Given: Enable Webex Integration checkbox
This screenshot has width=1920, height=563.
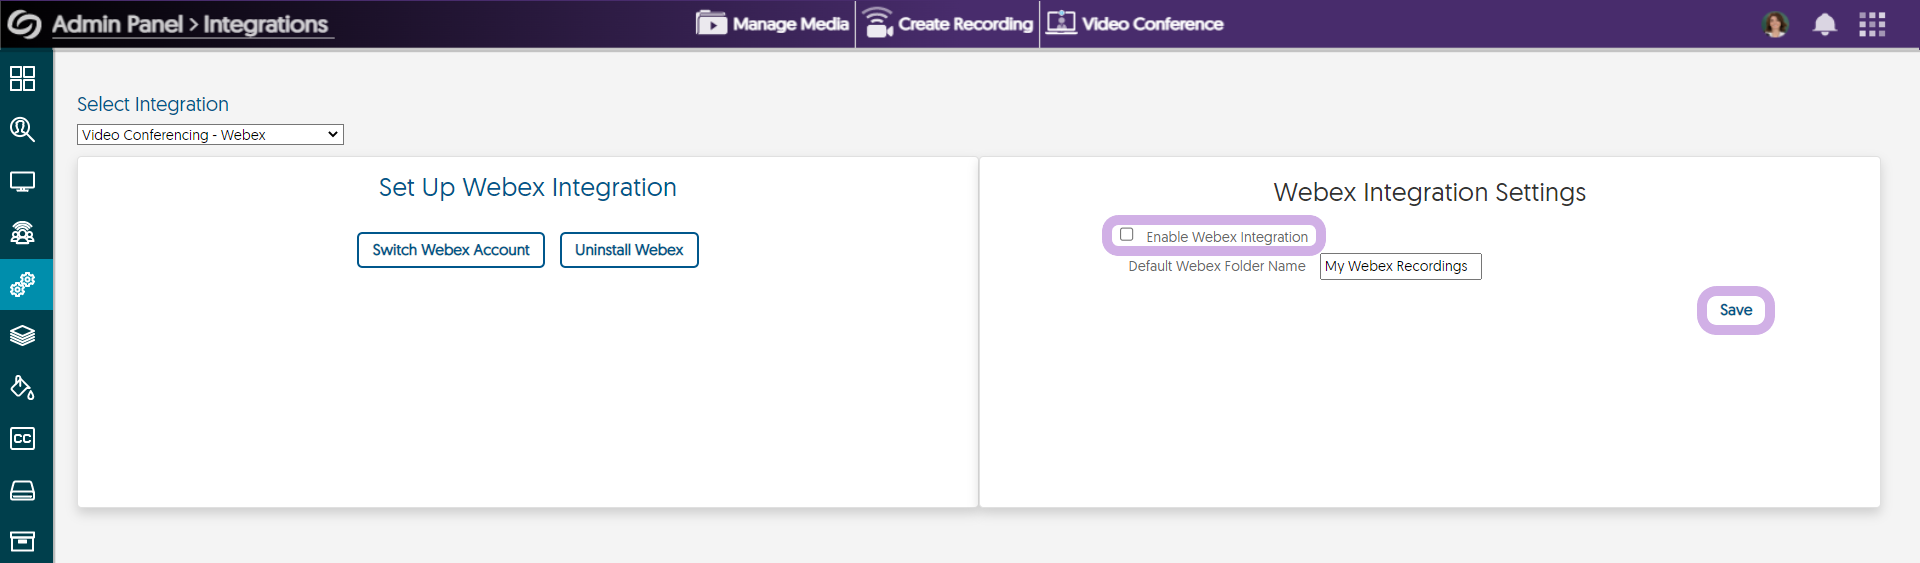Looking at the screenshot, I should [1127, 235].
